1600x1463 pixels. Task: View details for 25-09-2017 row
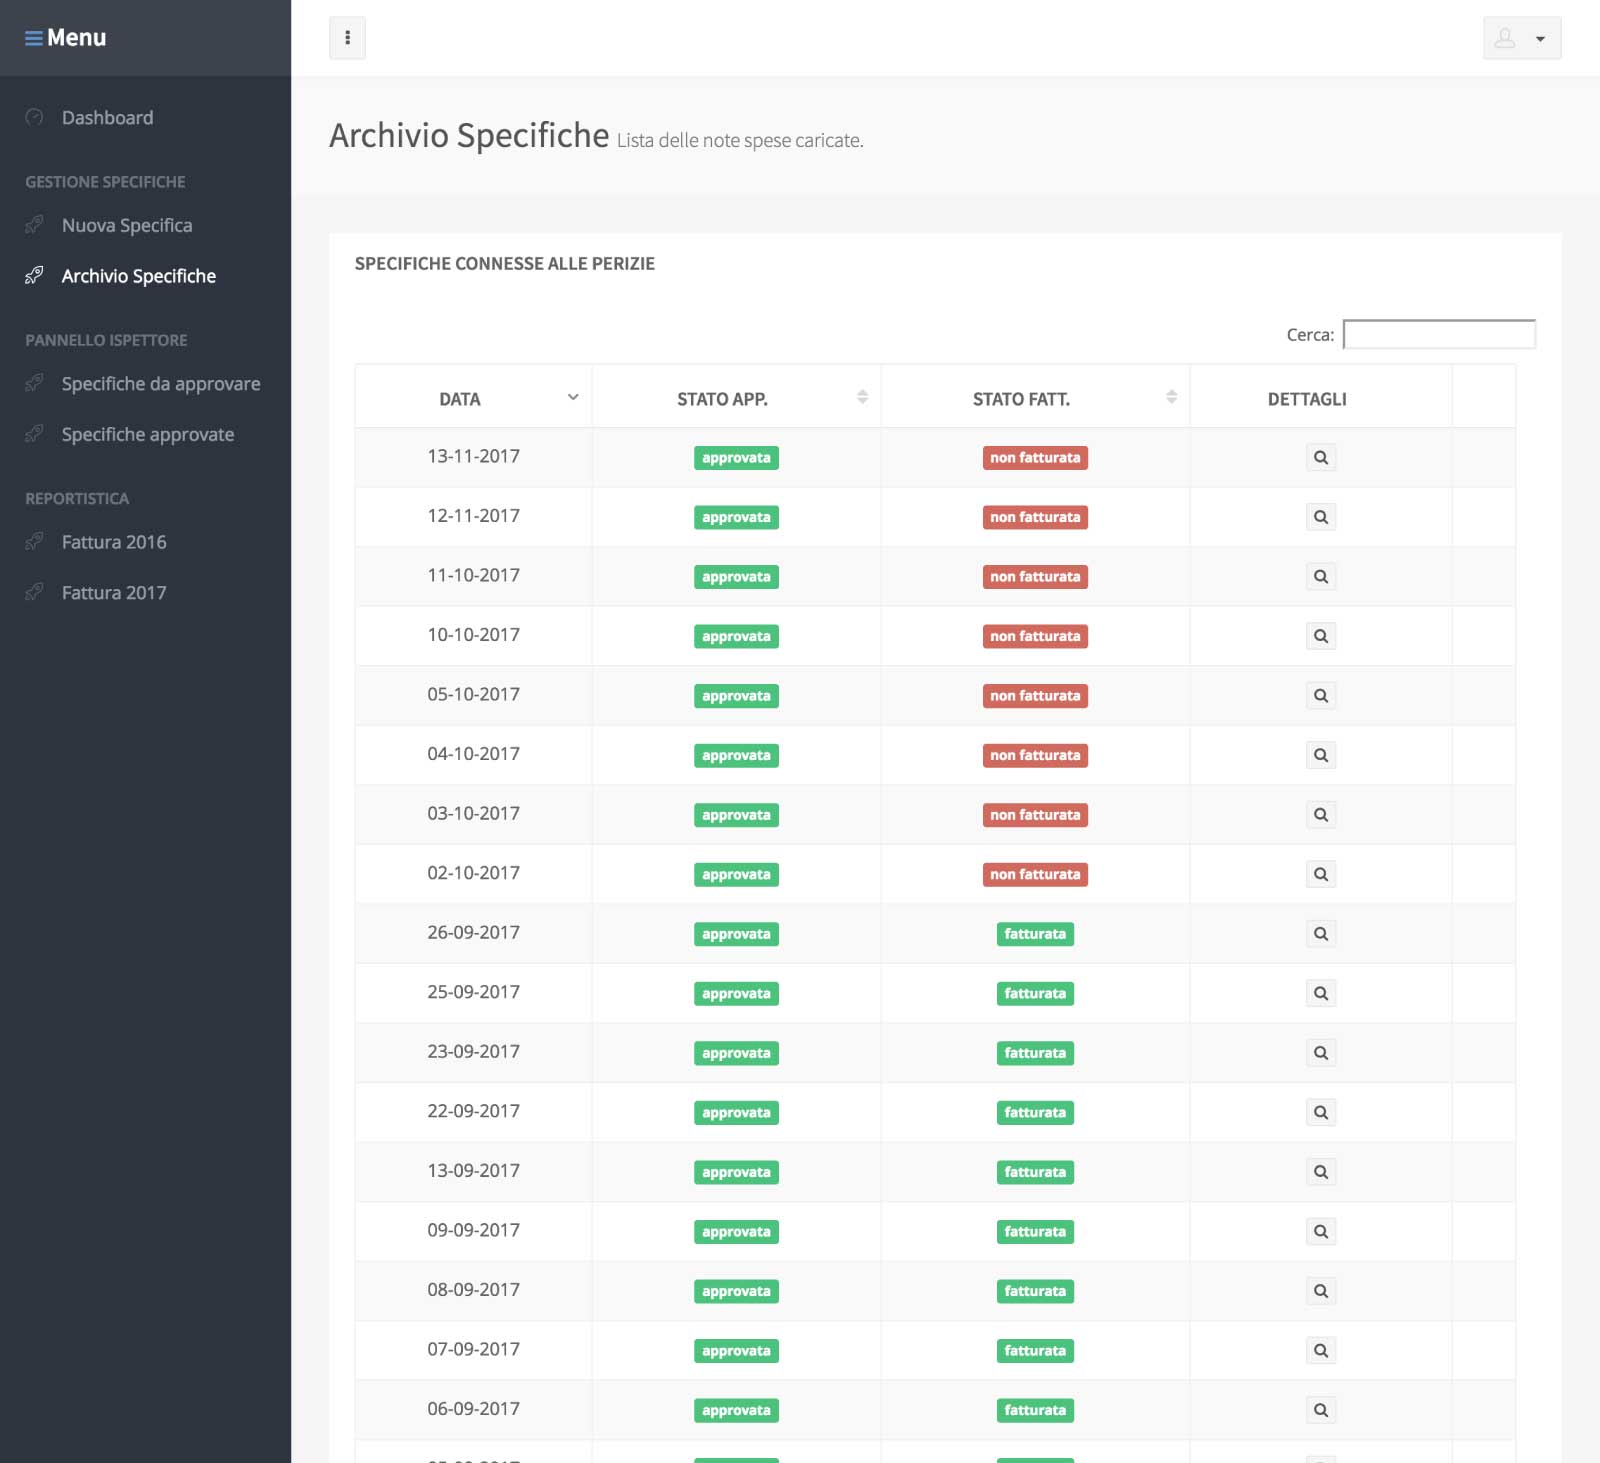pos(1321,993)
